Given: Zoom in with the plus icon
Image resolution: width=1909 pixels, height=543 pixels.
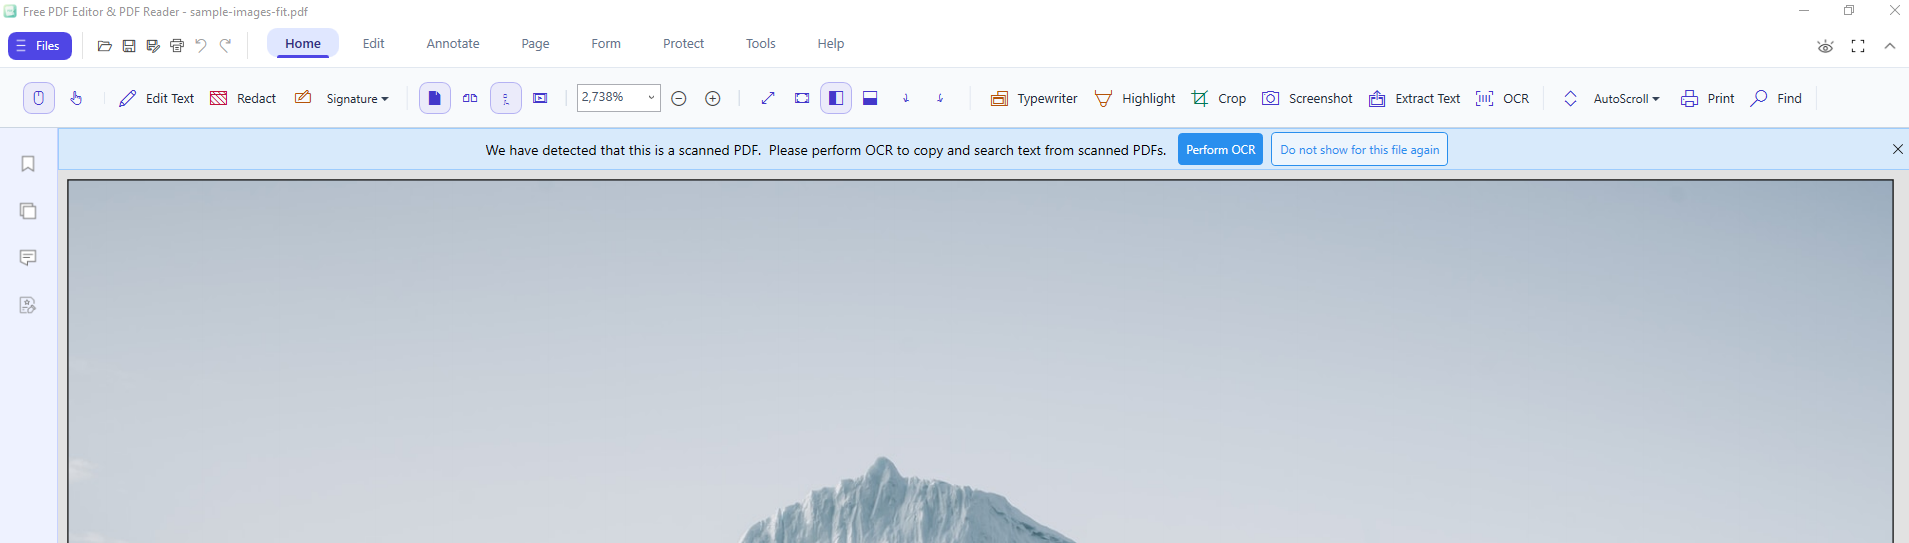Looking at the screenshot, I should coord(713,98).
